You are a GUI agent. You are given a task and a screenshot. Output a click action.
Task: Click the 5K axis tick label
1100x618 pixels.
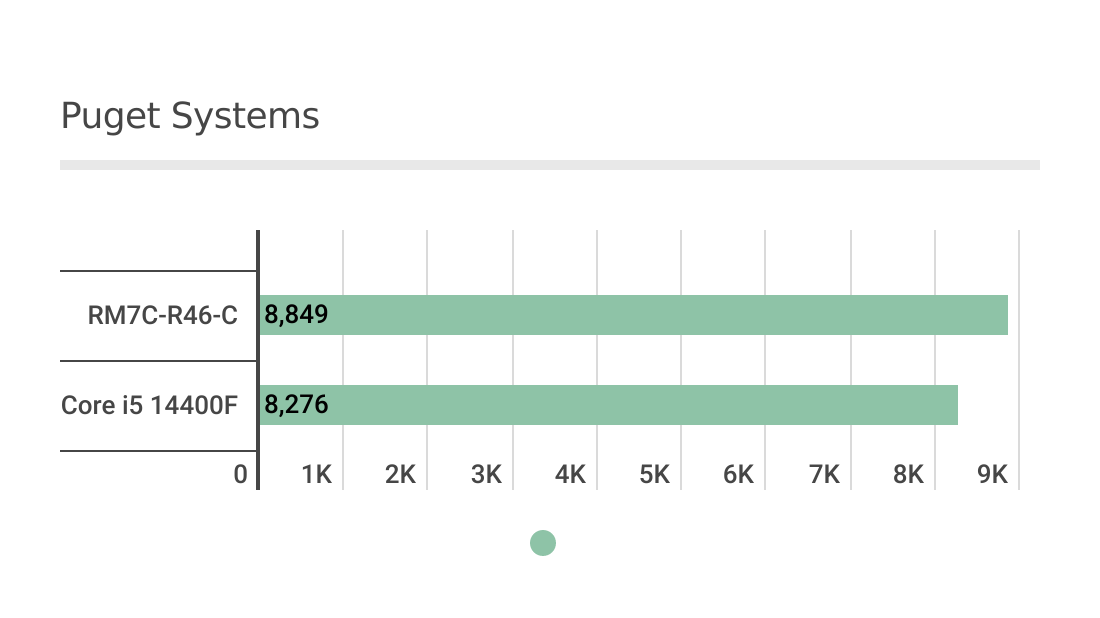[655, 475]
